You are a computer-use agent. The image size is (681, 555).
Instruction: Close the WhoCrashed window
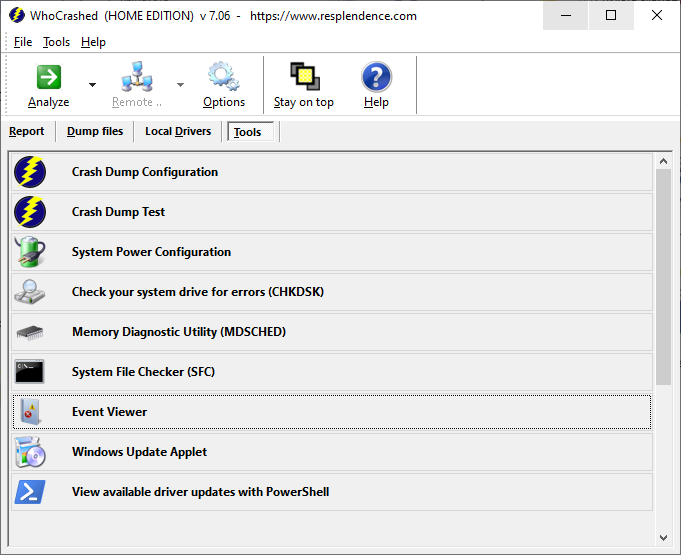(657, 16)
